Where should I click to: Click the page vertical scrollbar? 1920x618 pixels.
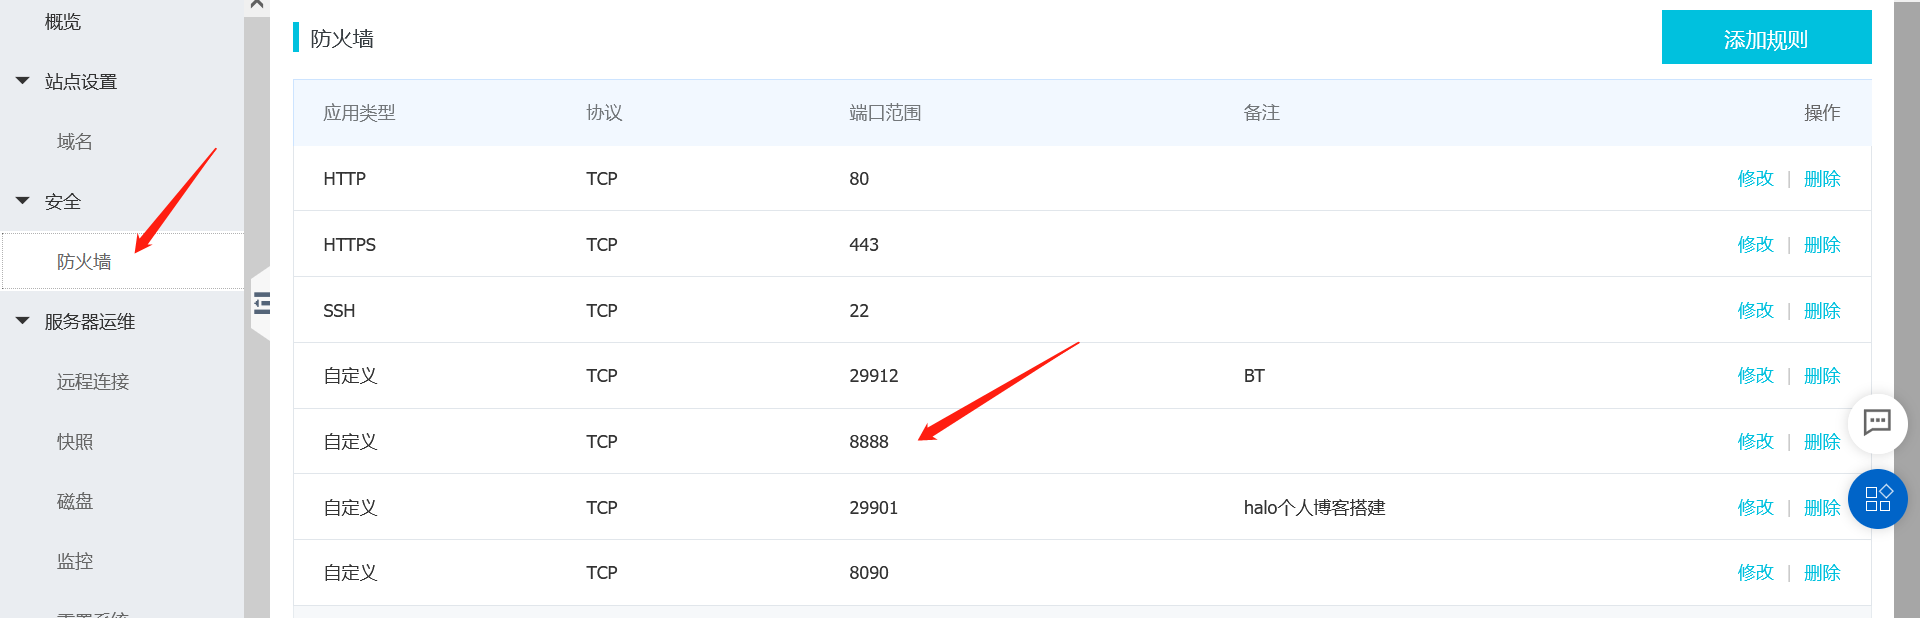pos(1907,309)
